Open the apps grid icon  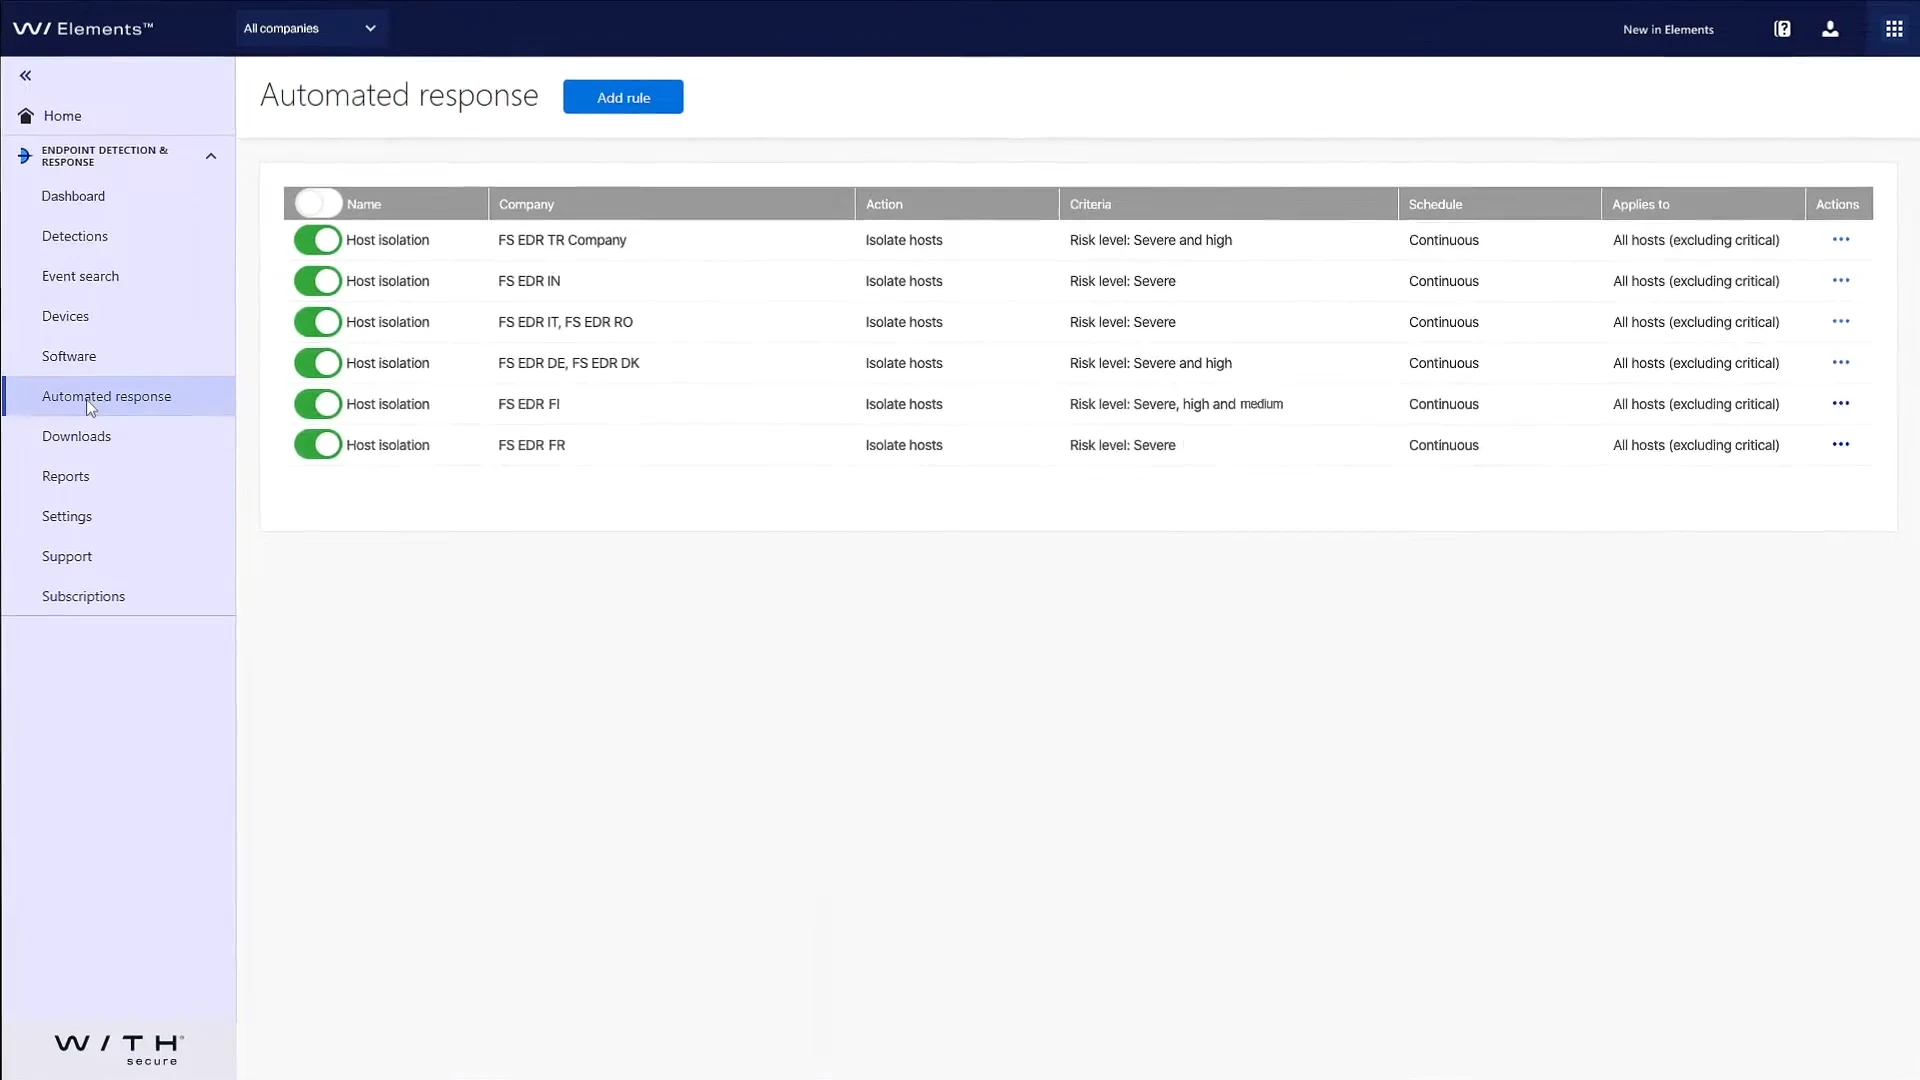coord(1894,29)
